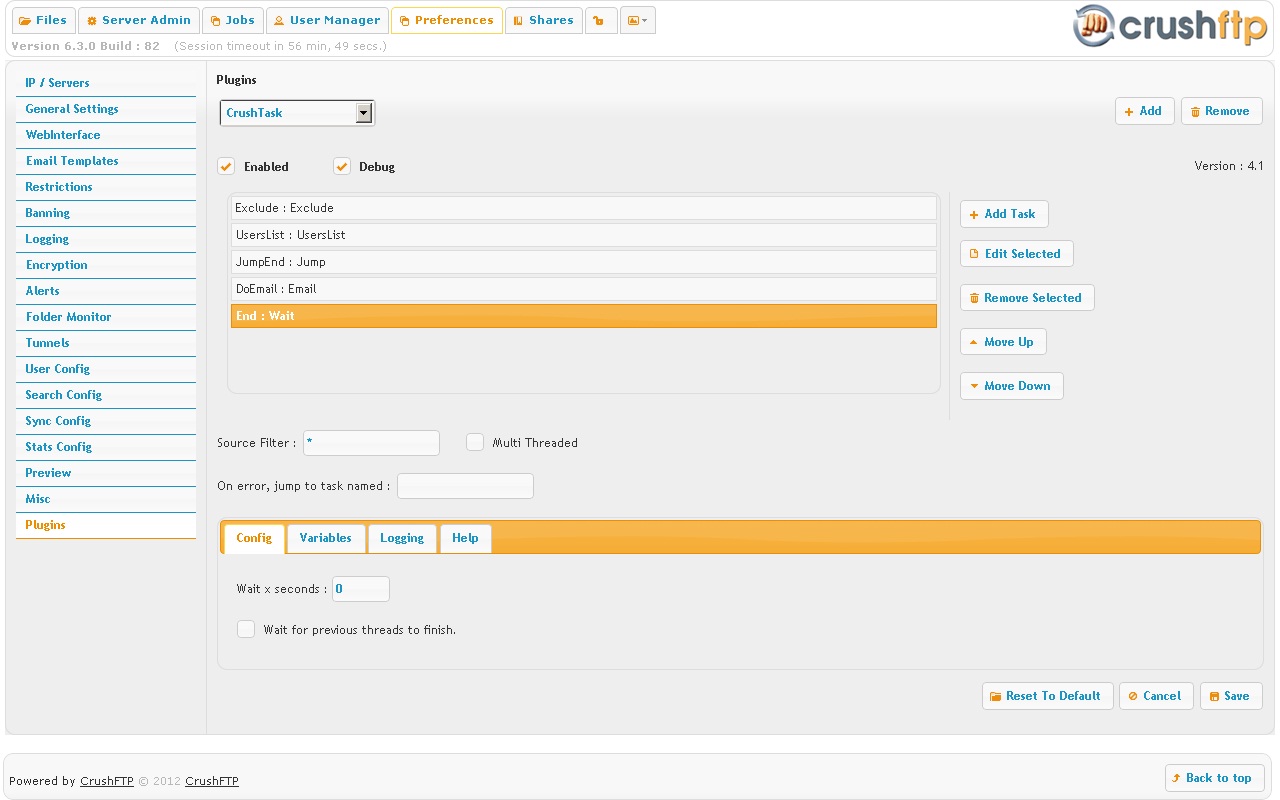
Task: Open Sync Config section
Action: click(x=106, y=421)
